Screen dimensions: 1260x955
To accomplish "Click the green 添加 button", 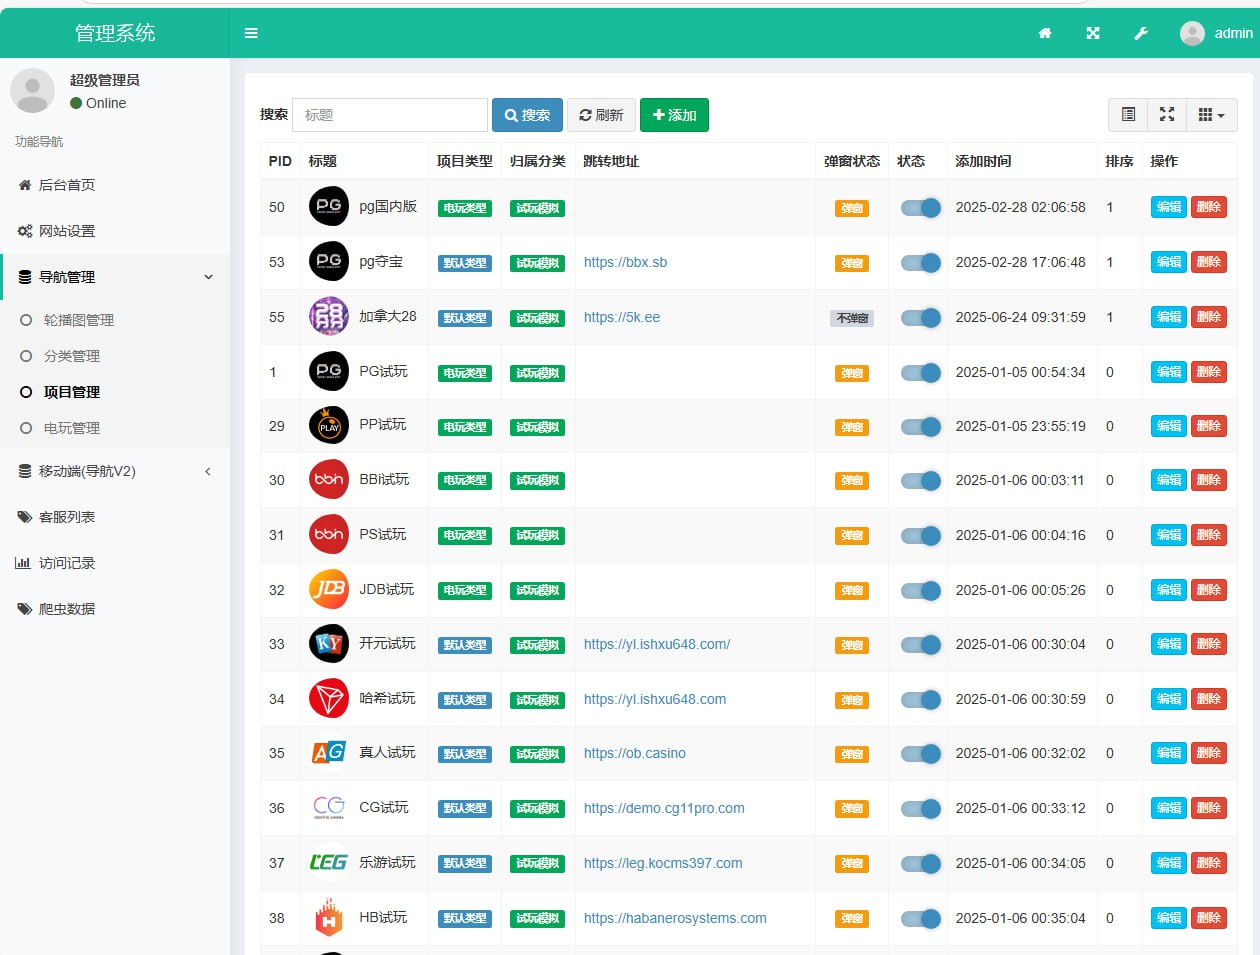I will click(674, 115).
